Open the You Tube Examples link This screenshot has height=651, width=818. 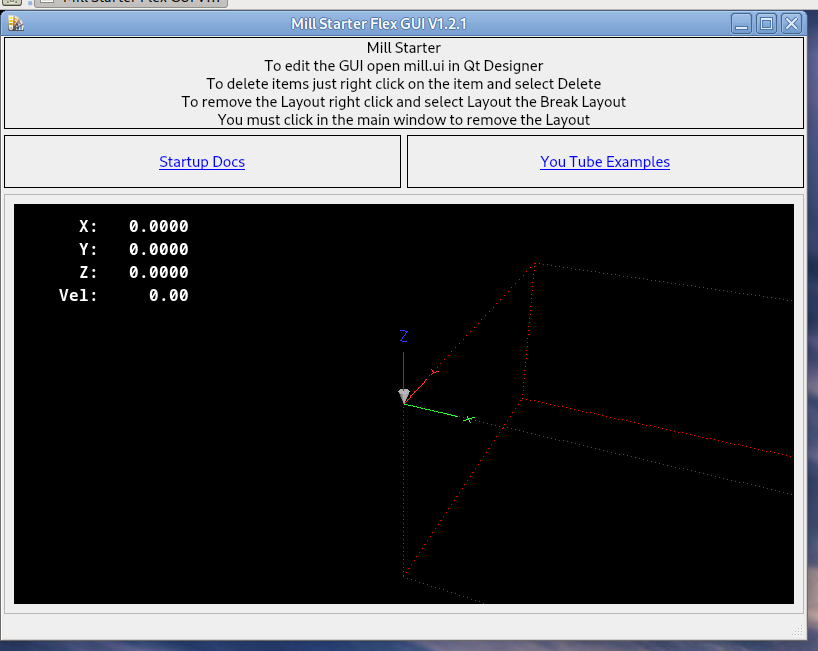(x=604, y=162)
